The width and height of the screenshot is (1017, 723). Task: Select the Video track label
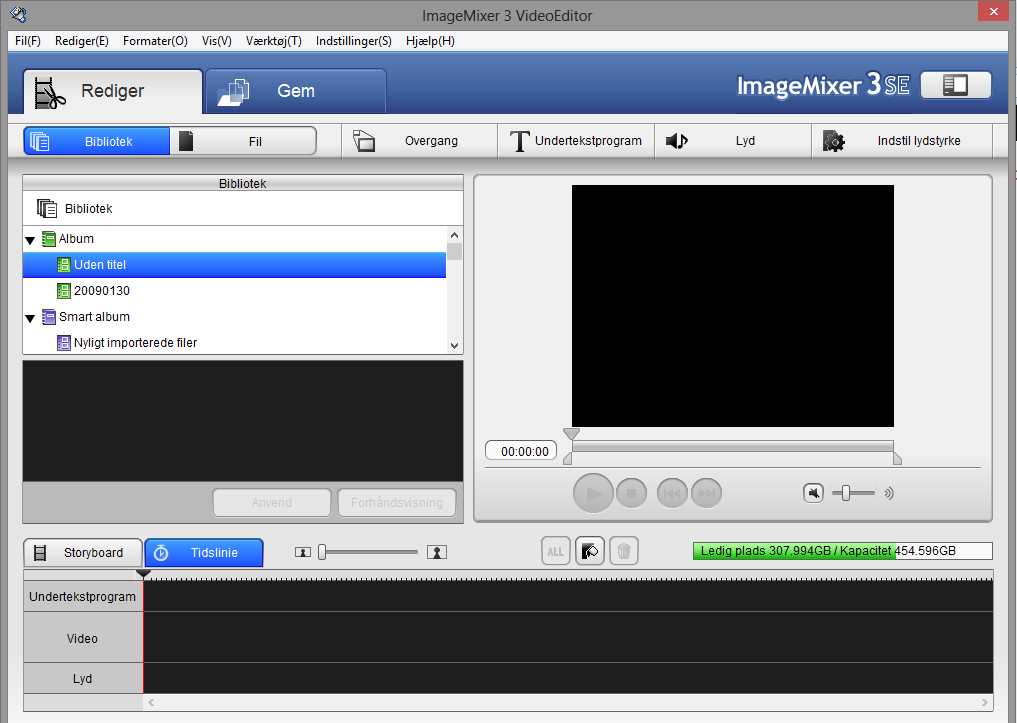click(83, 638)
